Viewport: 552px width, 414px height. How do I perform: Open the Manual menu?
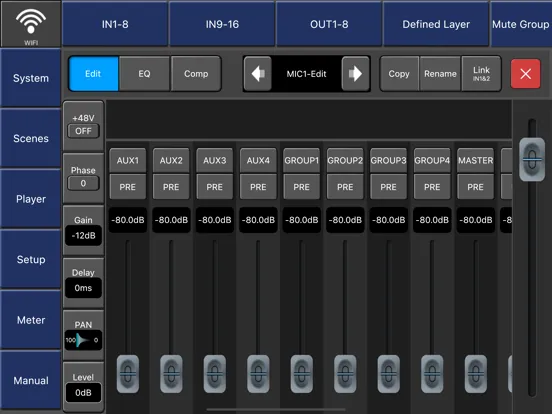pos(31,380)
